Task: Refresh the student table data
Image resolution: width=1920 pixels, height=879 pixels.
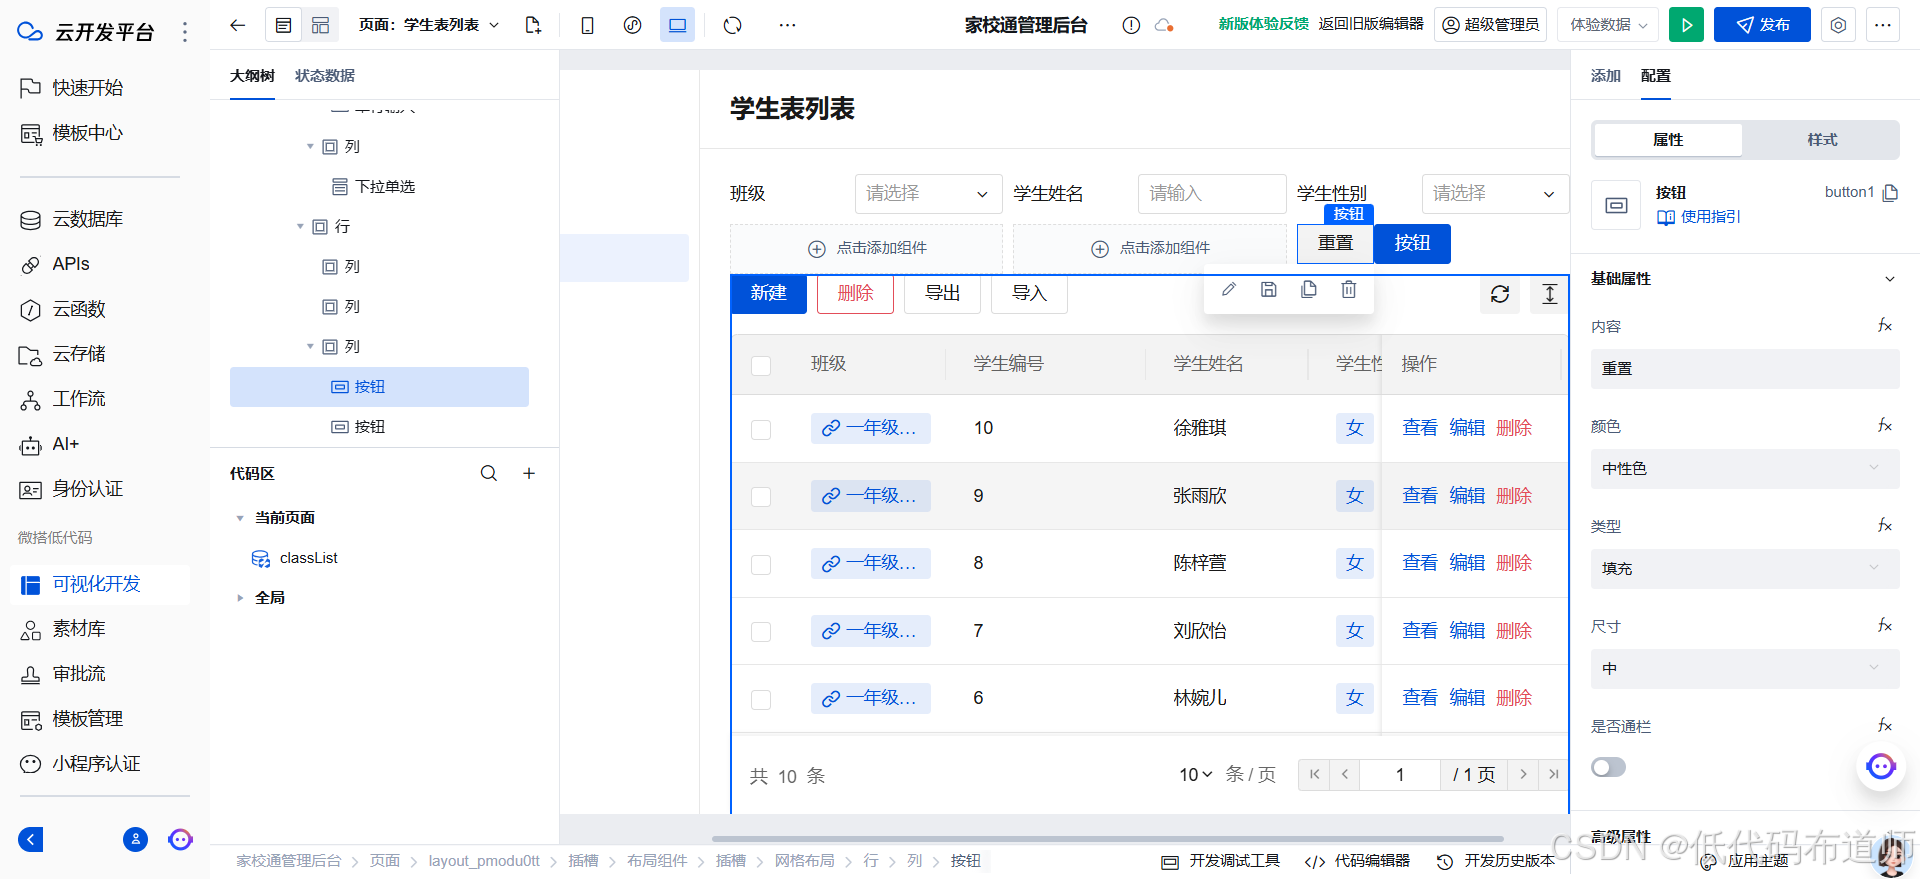Action: click(x=1500, y=294)
